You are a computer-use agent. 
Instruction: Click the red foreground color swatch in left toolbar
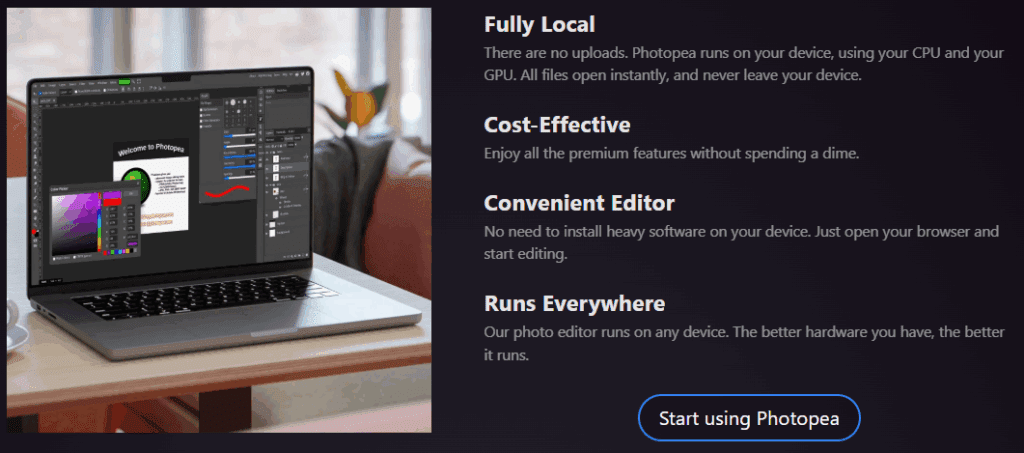point(33,231)
